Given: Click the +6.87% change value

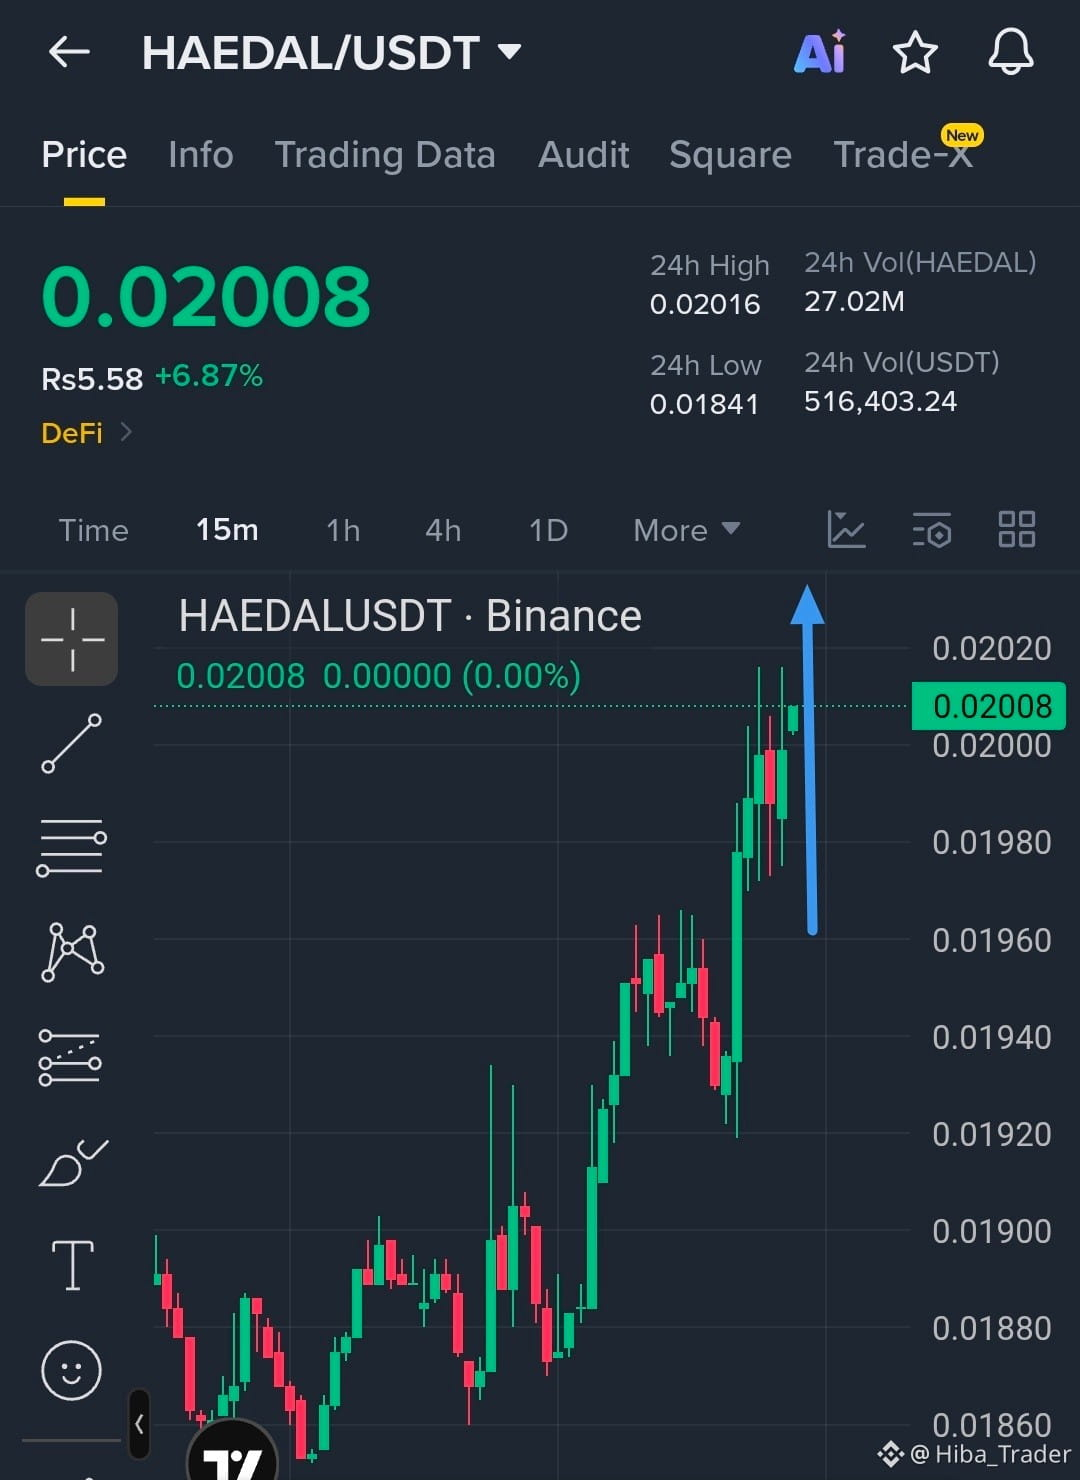Looking at the screenshot, I should [x=209, y=376].
